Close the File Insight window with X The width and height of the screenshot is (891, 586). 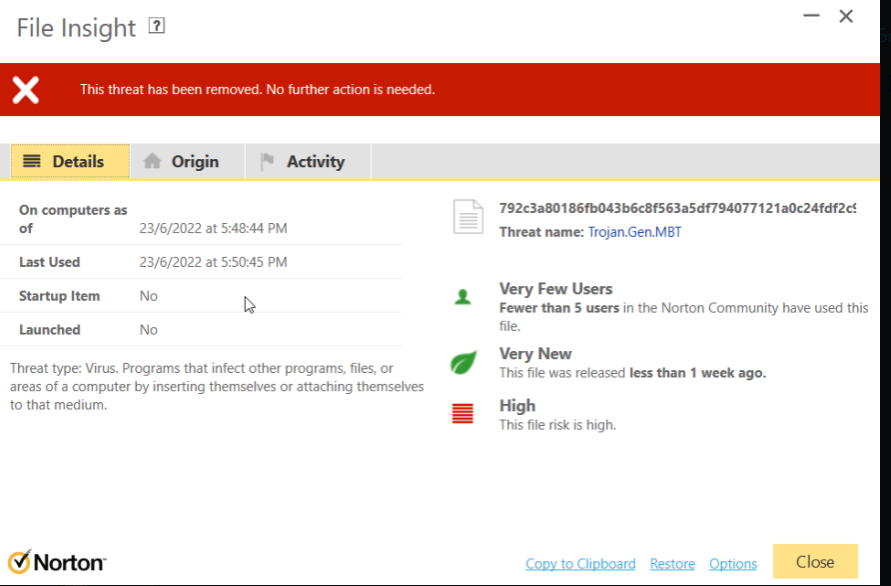[x=846, y=16]
